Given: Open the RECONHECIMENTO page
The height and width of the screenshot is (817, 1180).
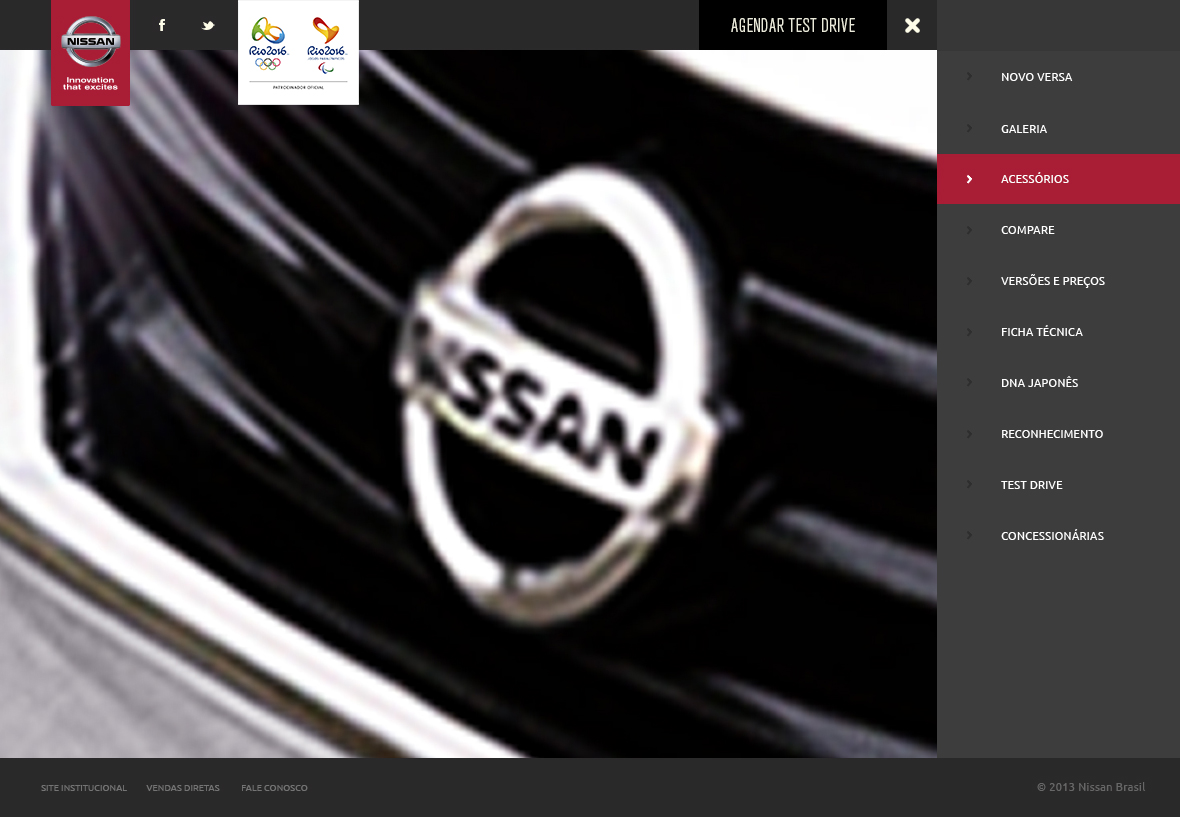Looking at the screenshot, I should 1052,433.
